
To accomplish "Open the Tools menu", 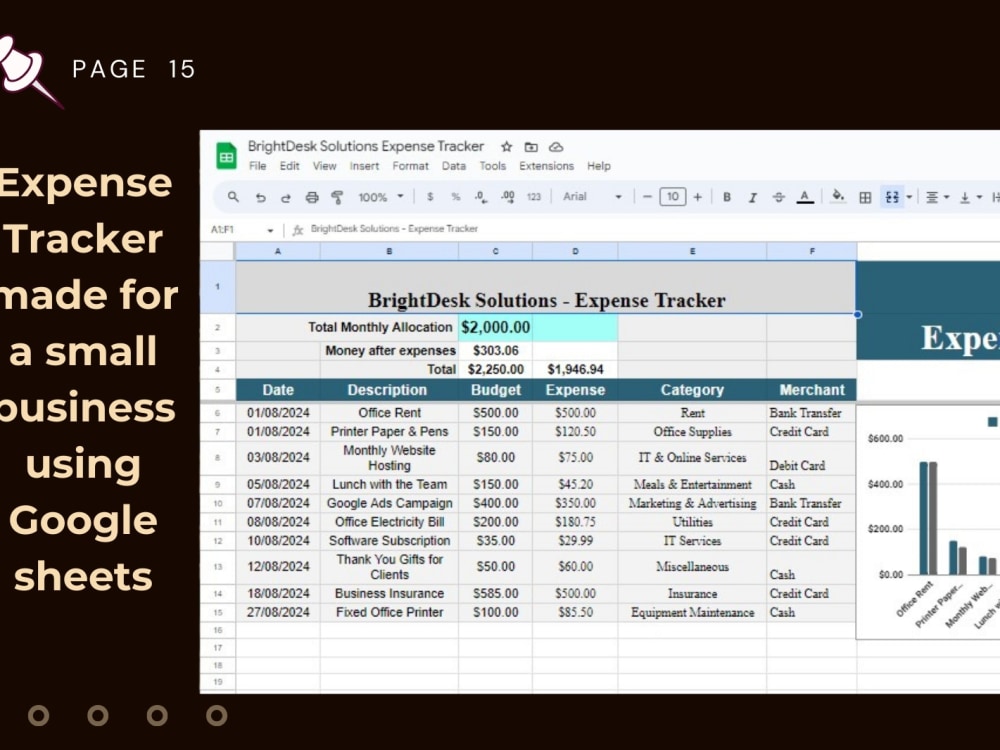I will [x=492, y=166].
